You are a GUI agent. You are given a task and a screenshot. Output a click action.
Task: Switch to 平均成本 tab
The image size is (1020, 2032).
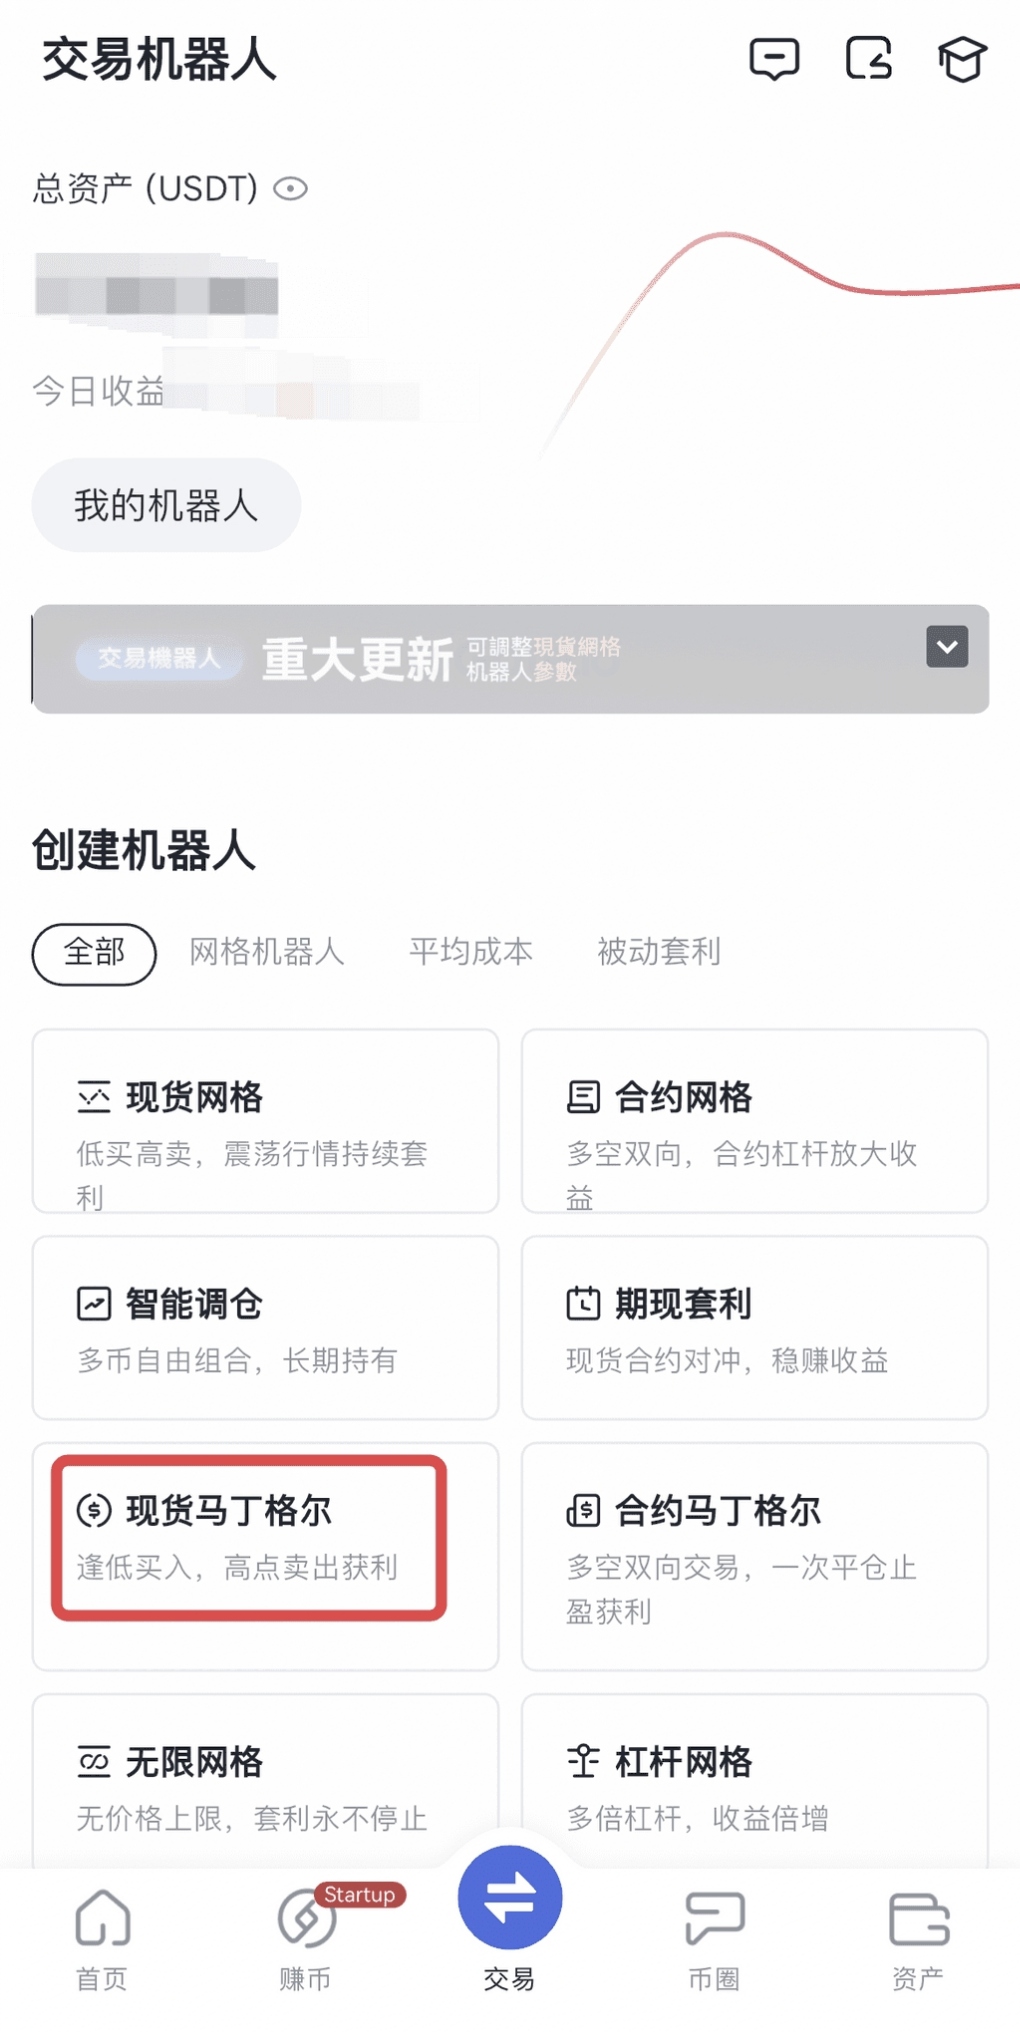pos(470,953)
